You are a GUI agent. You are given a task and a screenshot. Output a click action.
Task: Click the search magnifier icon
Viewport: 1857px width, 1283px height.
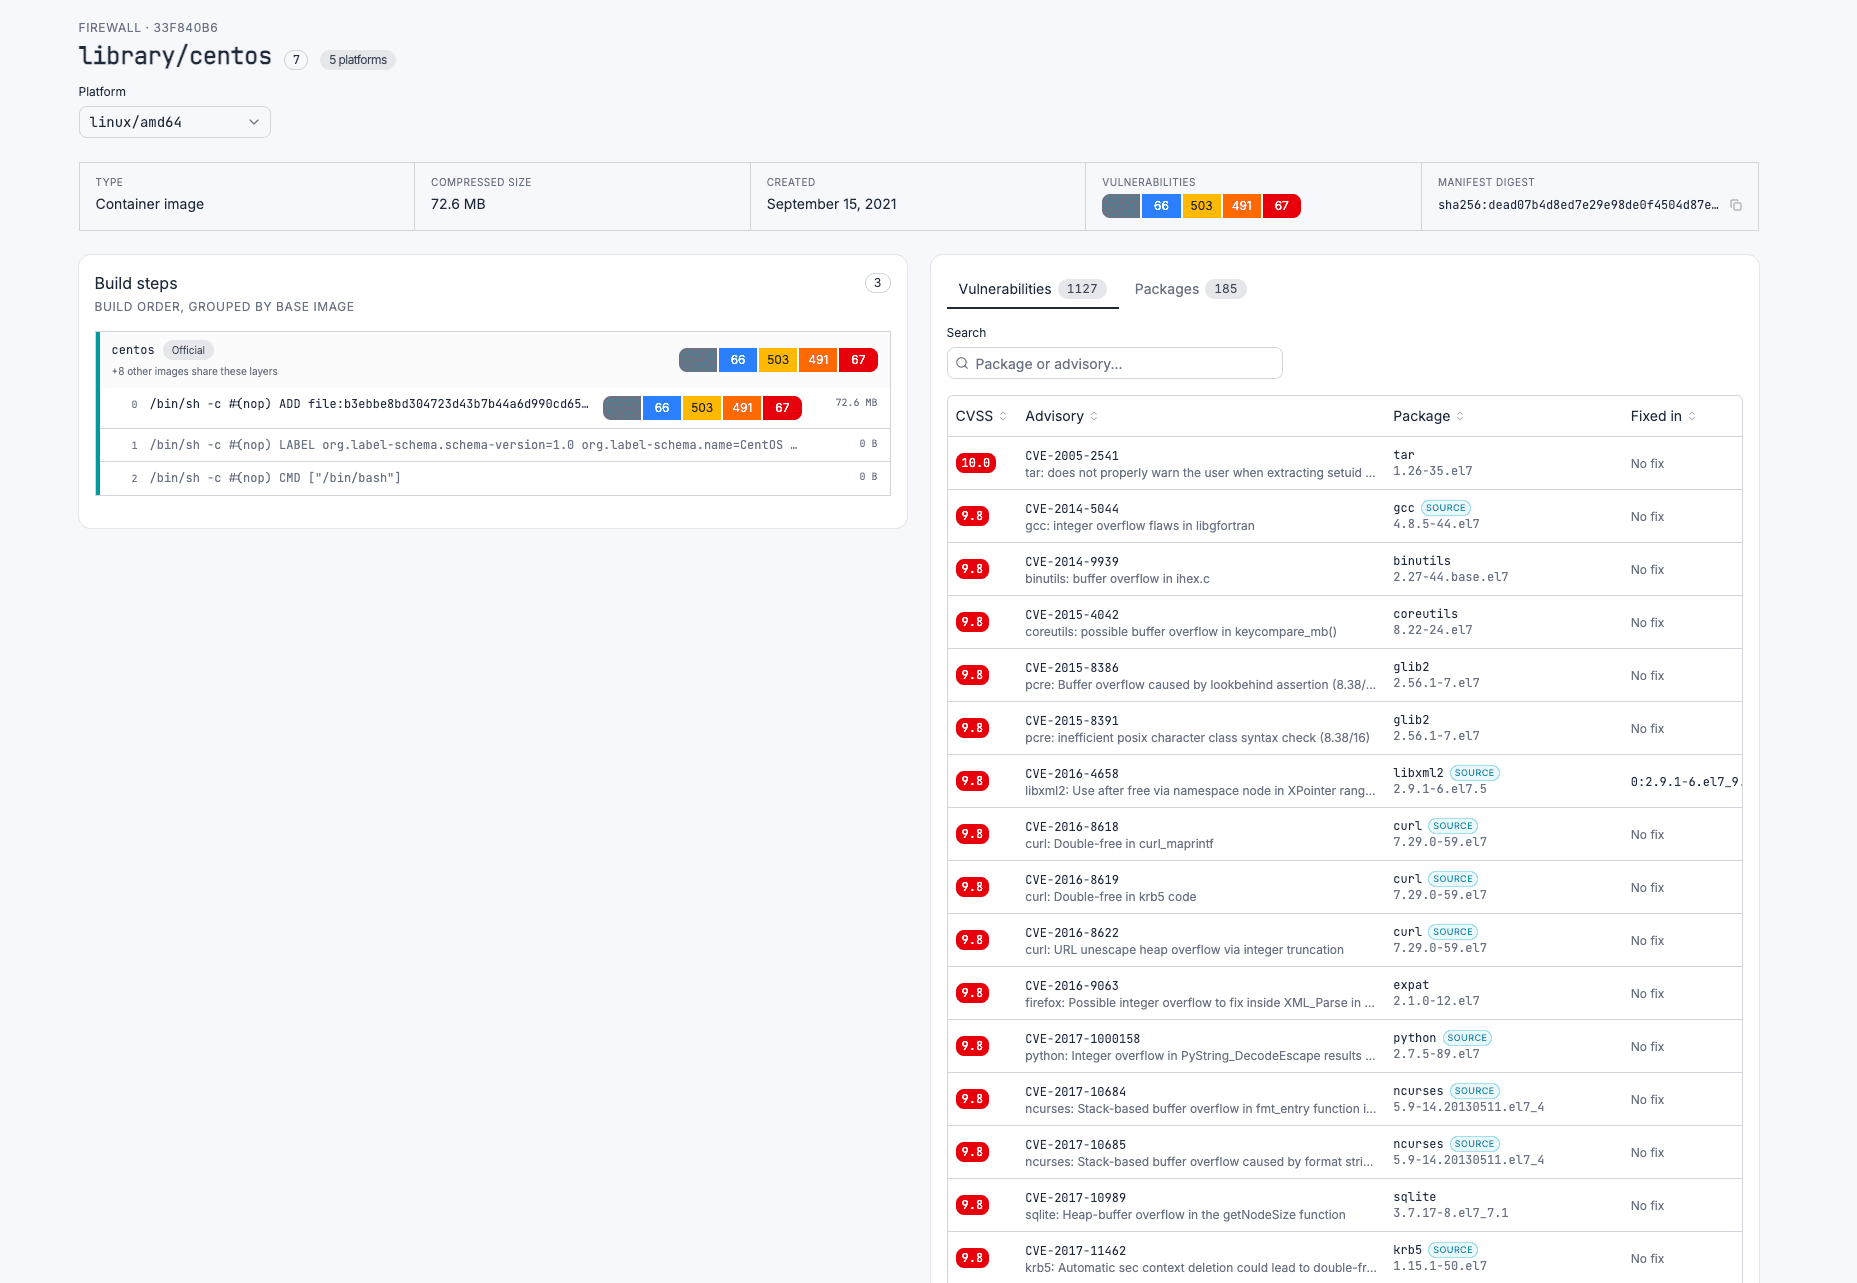962,364
